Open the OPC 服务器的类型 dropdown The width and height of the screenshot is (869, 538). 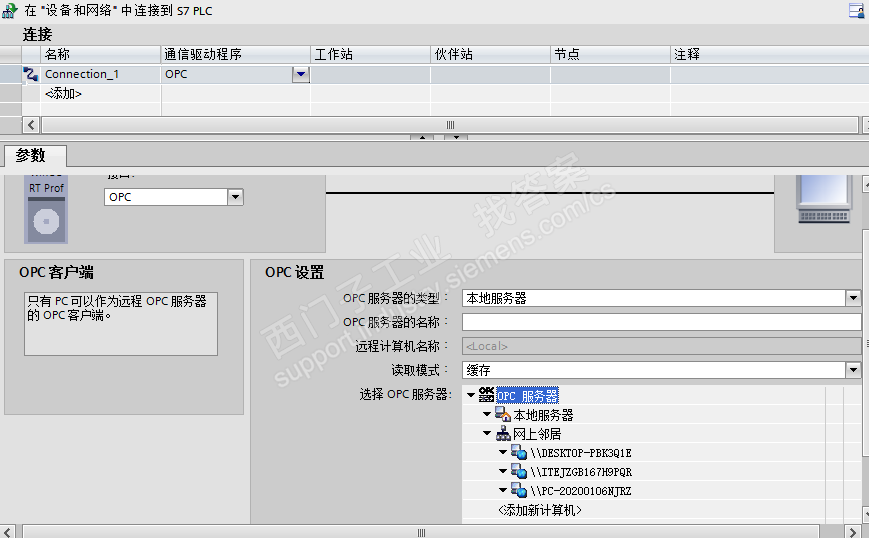point(853,298)
